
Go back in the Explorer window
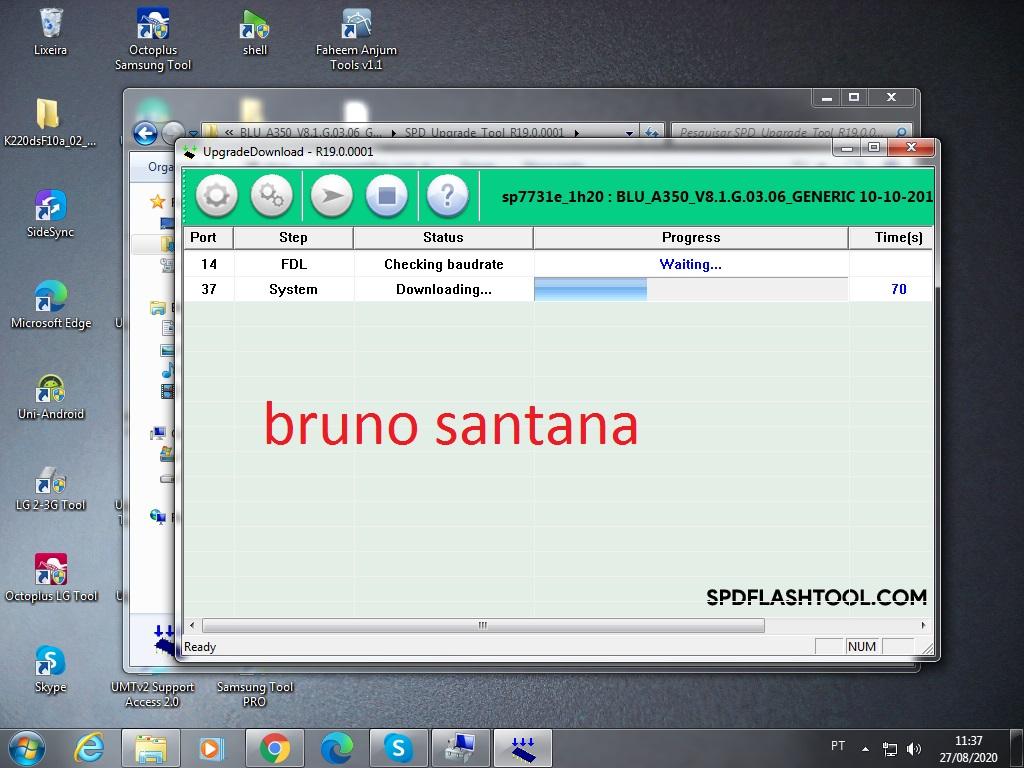point(146,134)
